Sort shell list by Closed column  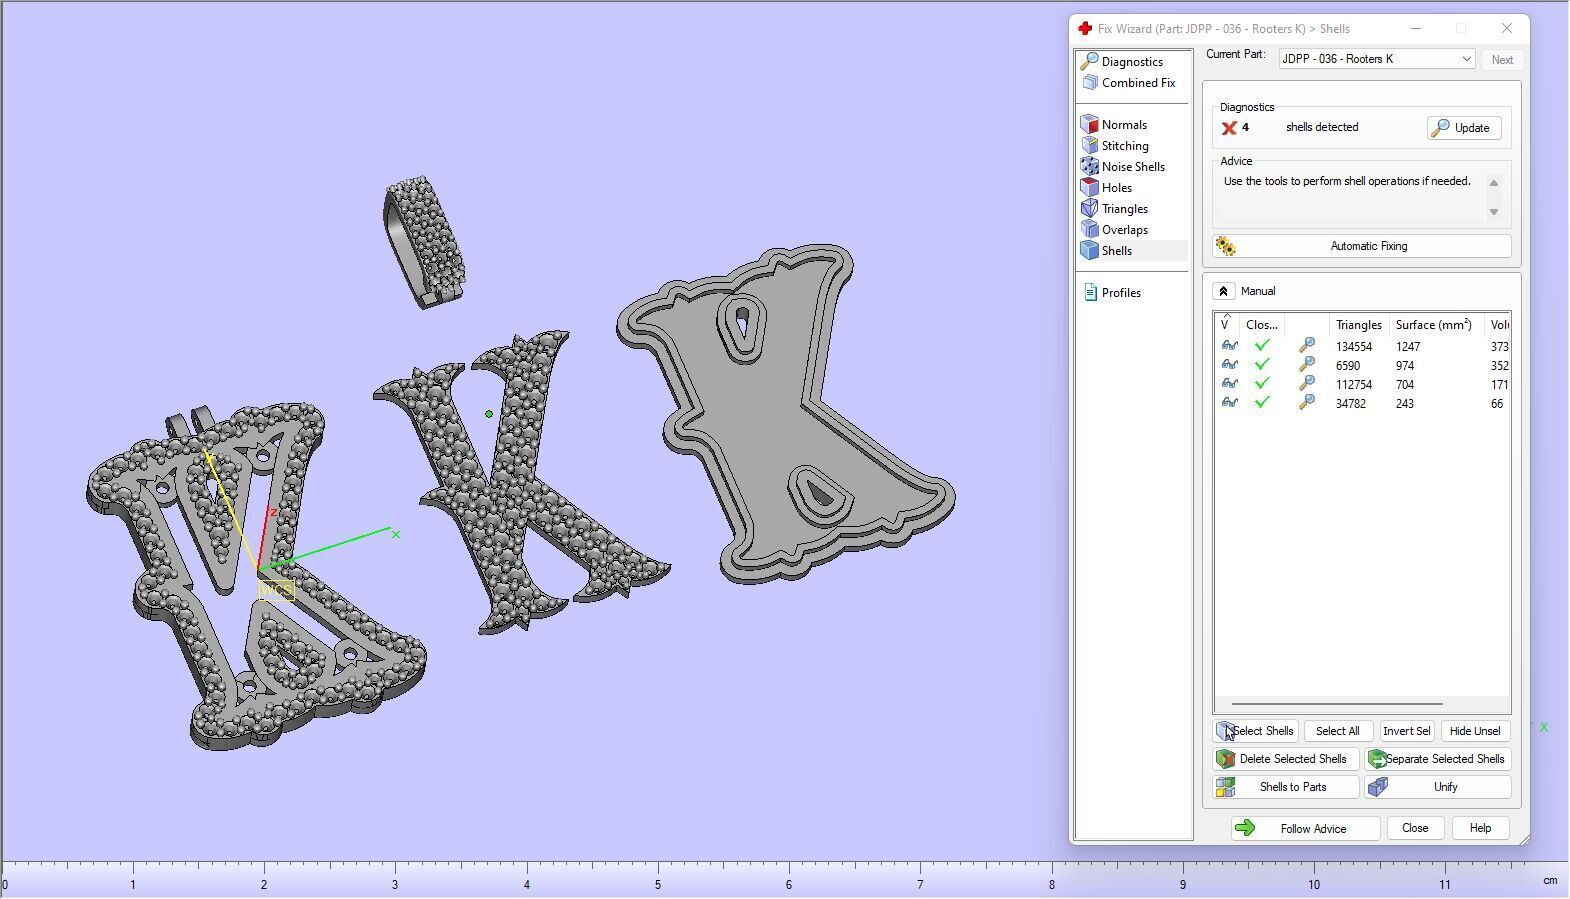point(1262,325)
